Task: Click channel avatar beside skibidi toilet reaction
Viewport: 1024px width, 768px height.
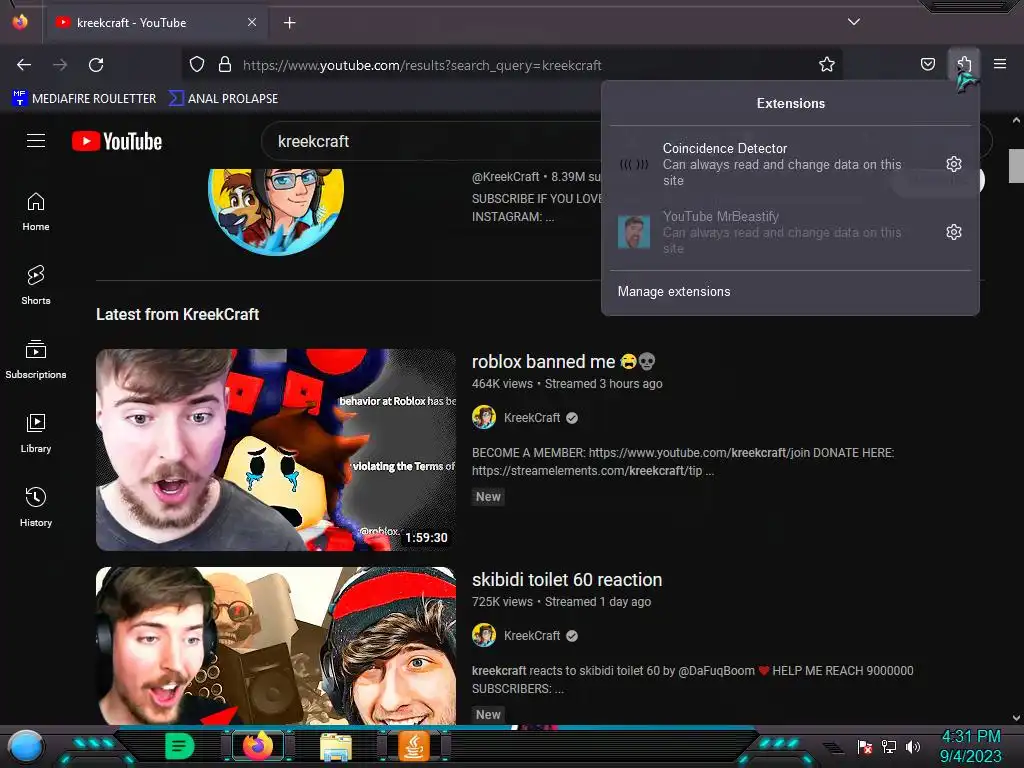Action: (x=484, y=635)
